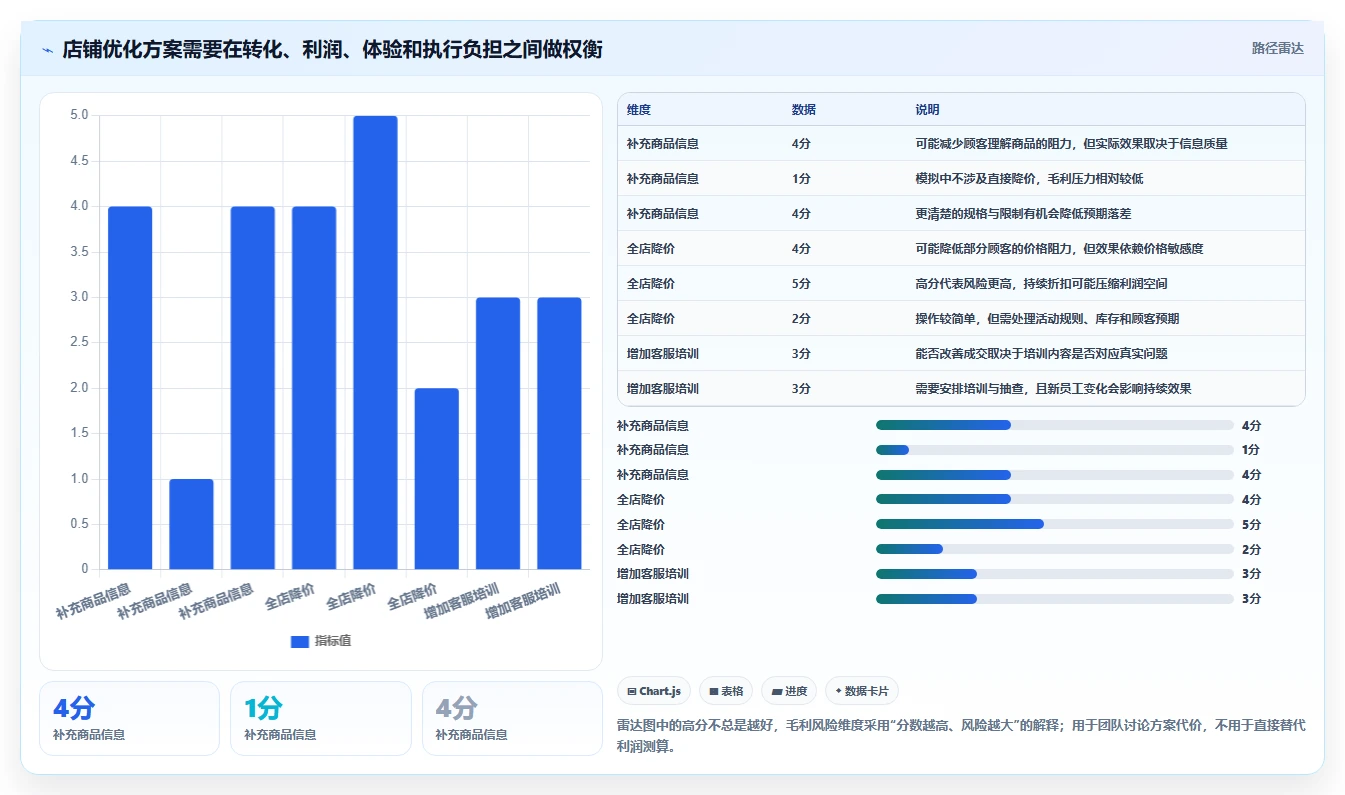Image resolution: width=1345 pixels, height=795 pixels.
Task: Select row 更清楚的规格与限制有机会降低预期落差
Action: point(961,213)
